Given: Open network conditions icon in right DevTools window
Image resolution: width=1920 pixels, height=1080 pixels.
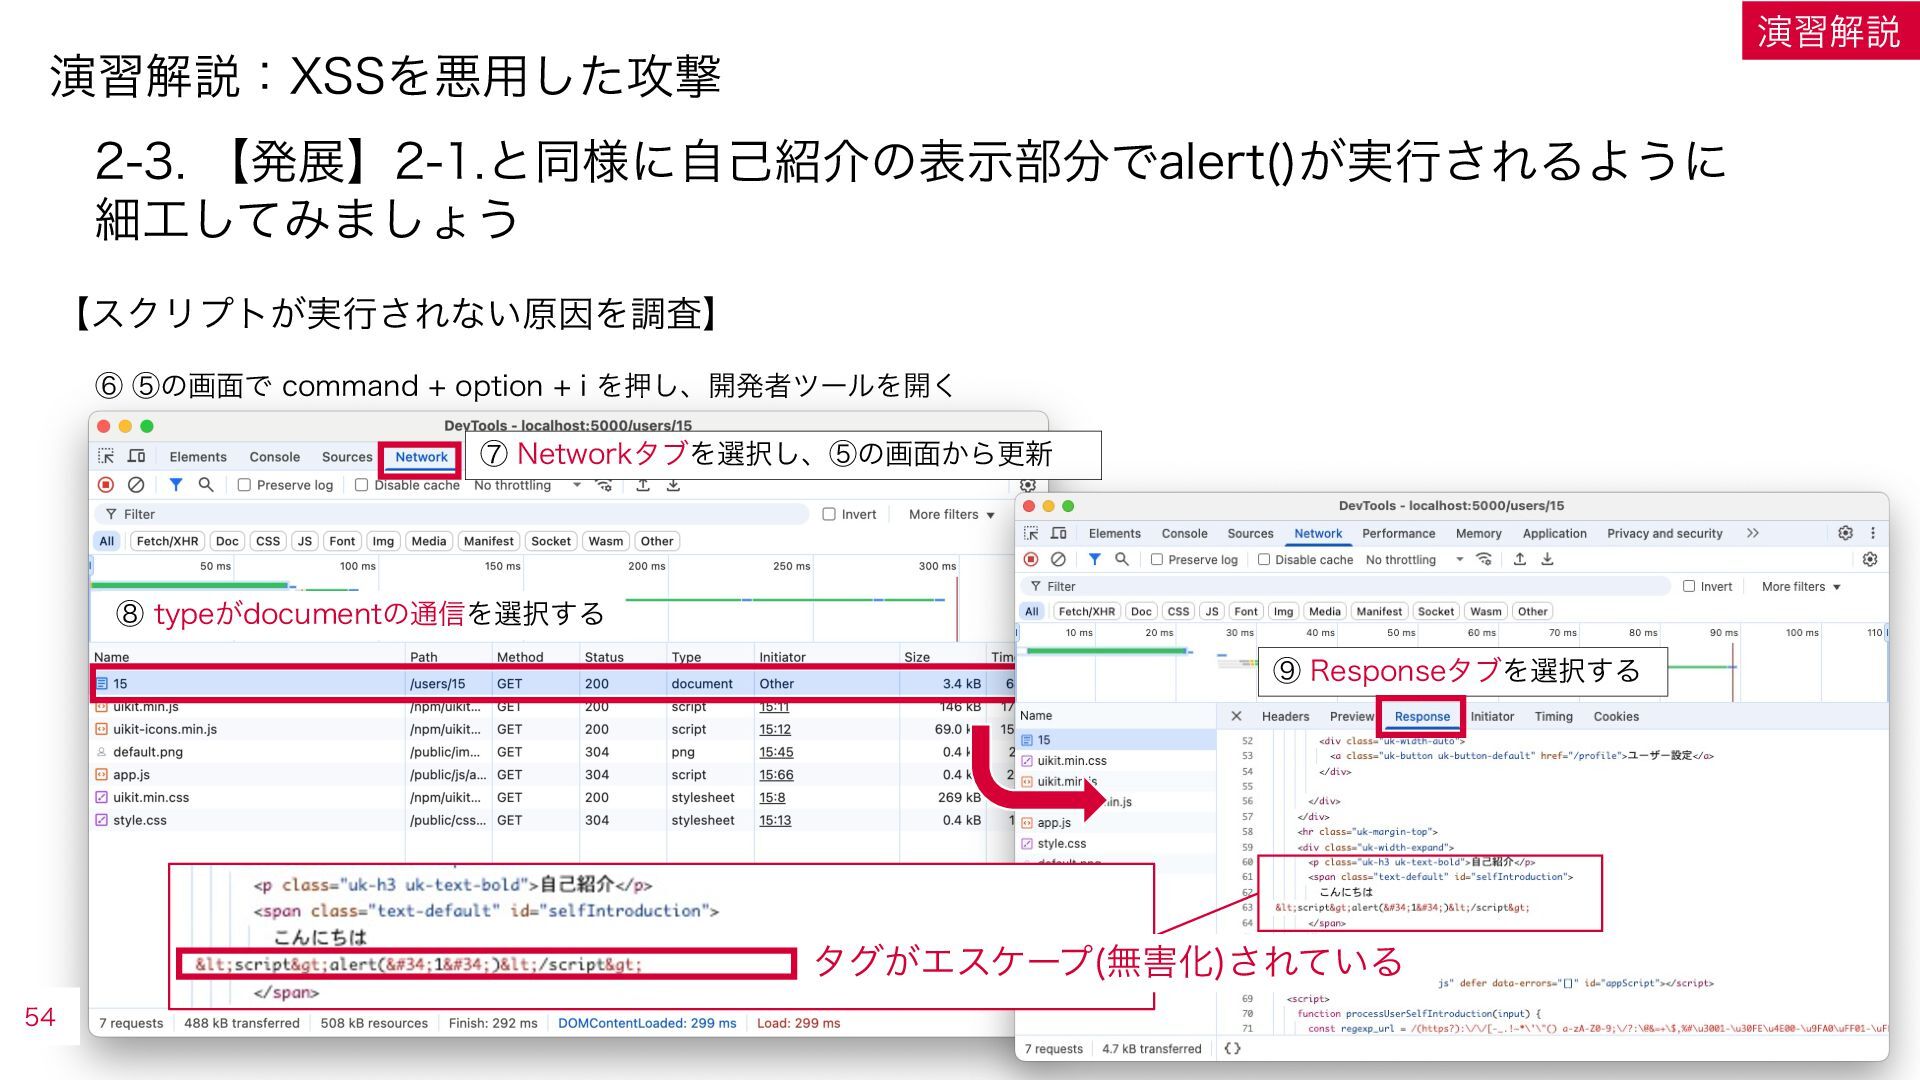Looking at the screenshot, I should (1485, 560).
